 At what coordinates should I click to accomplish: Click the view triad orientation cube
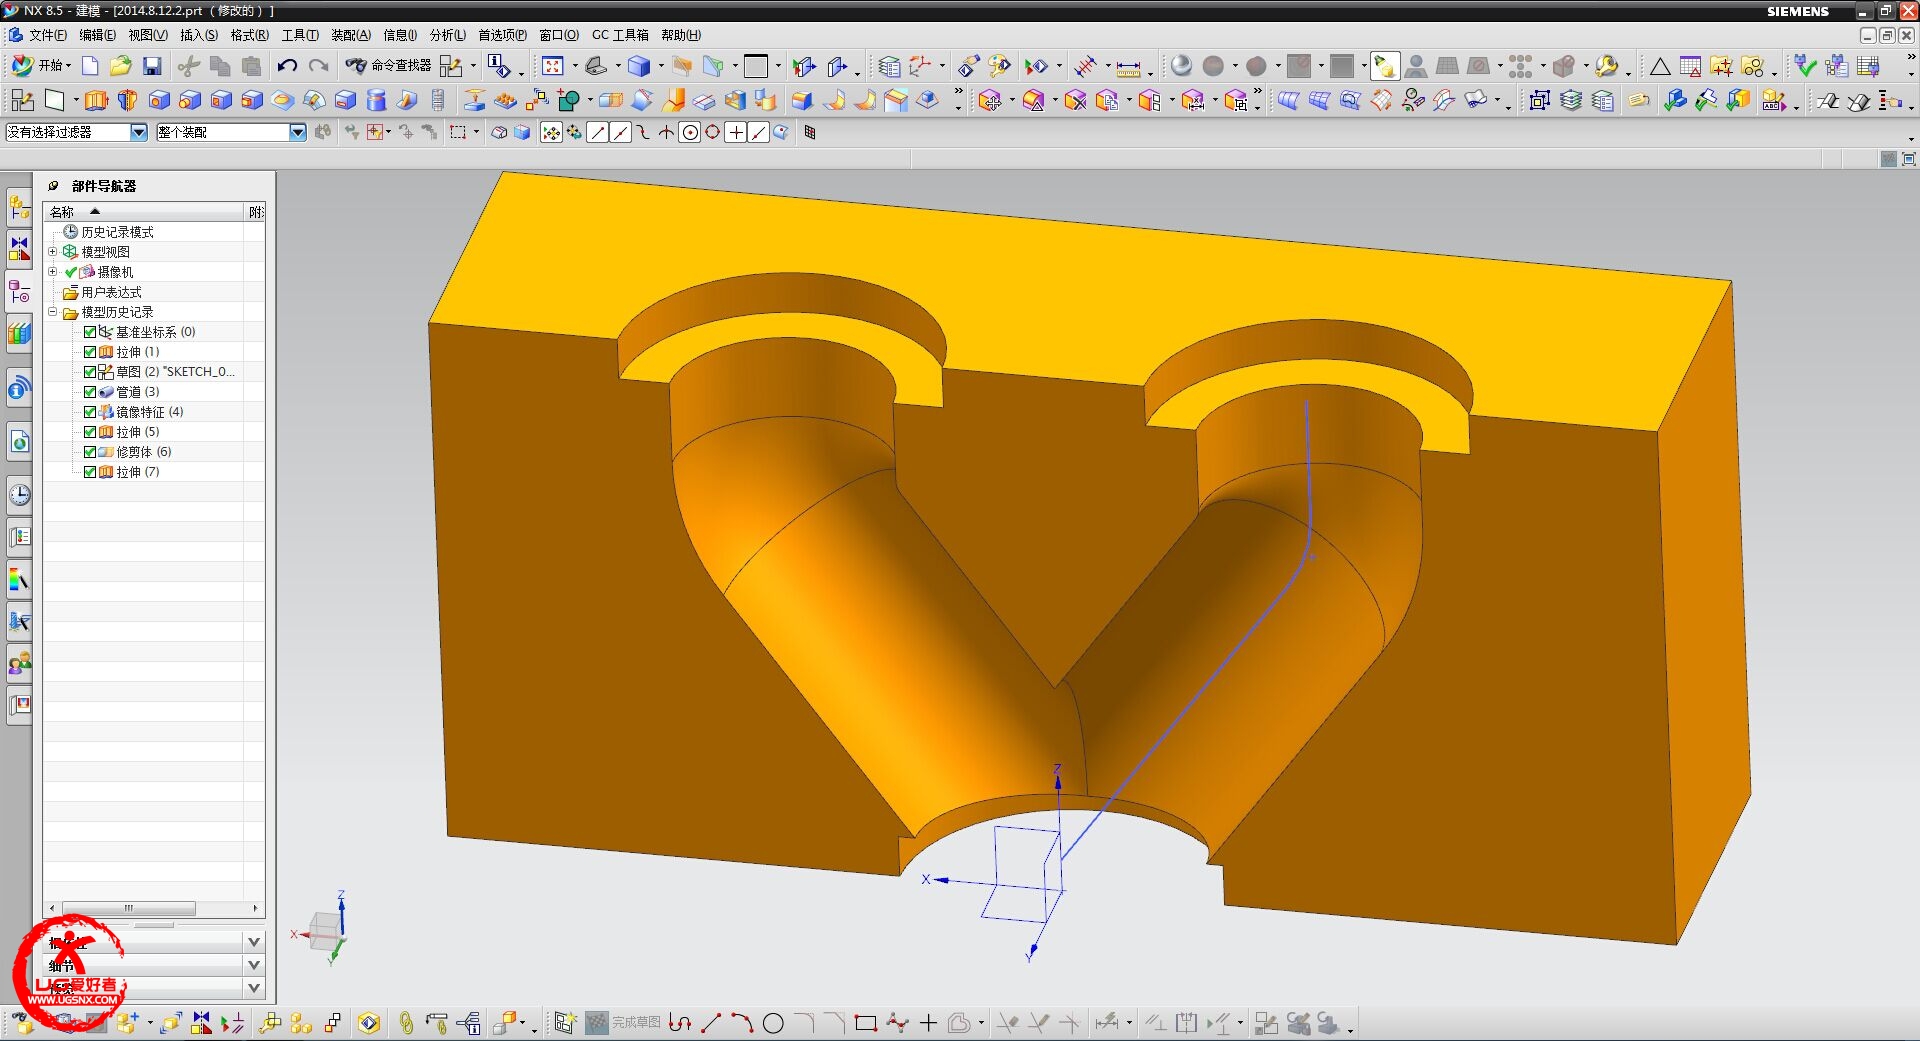(x=325, y=930)
